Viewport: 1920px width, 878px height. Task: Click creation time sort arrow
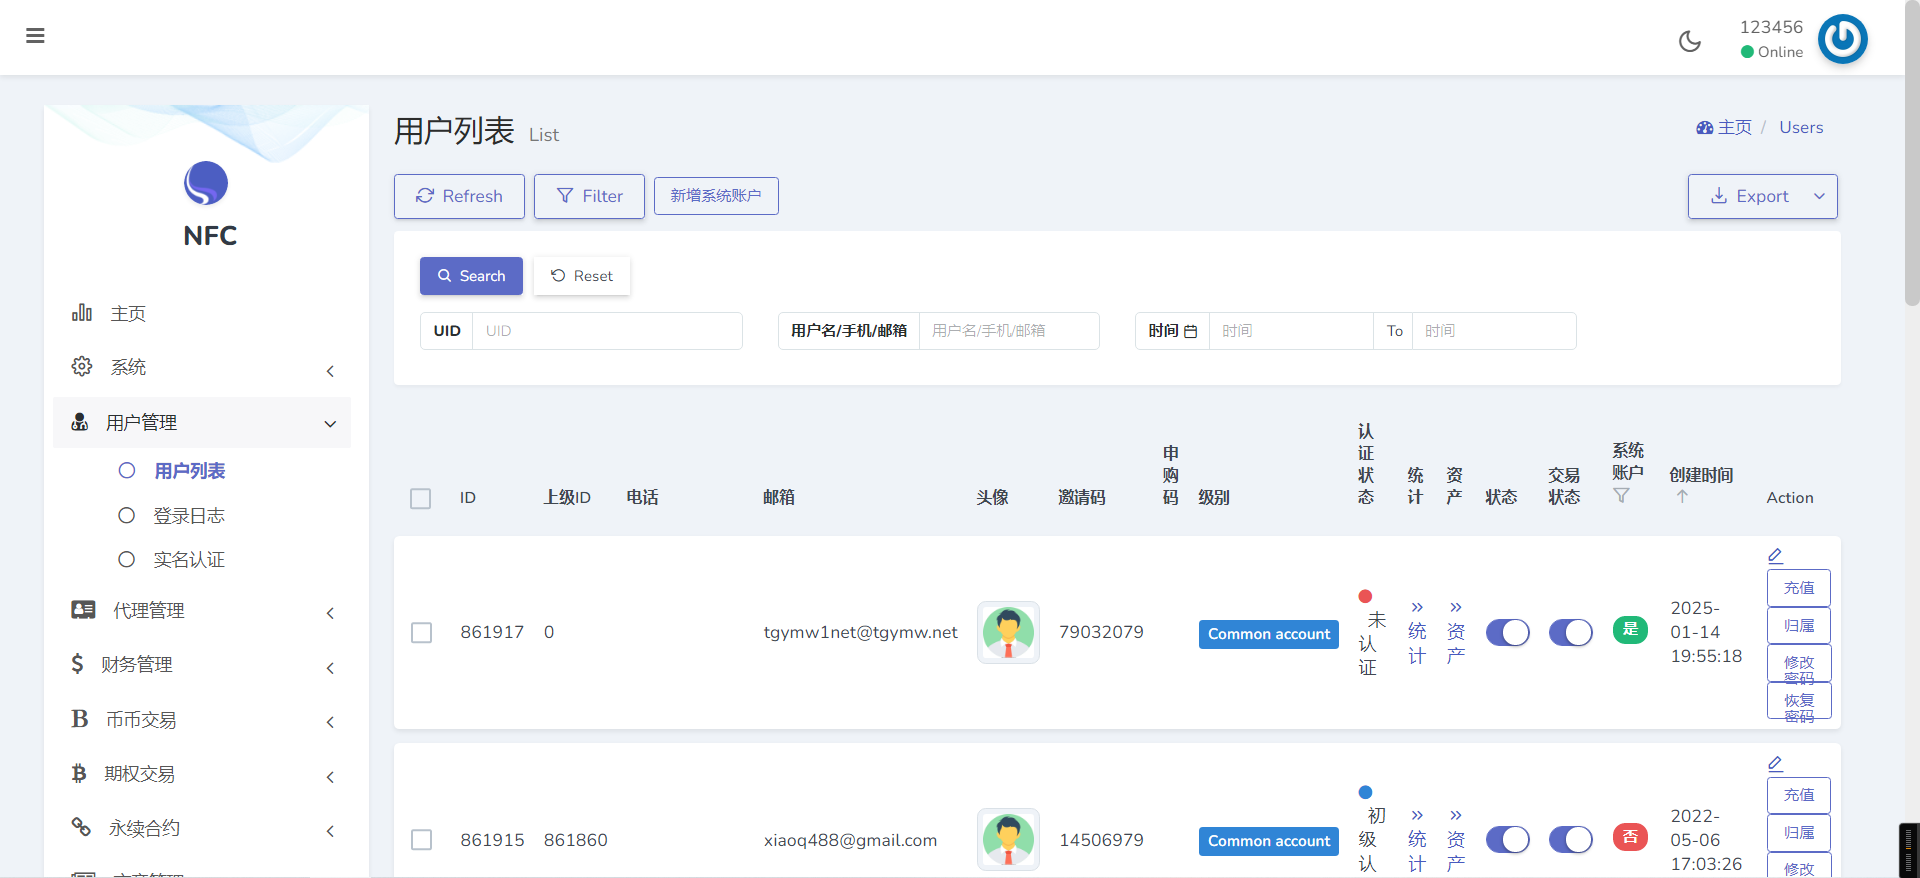pos(1682,497)
